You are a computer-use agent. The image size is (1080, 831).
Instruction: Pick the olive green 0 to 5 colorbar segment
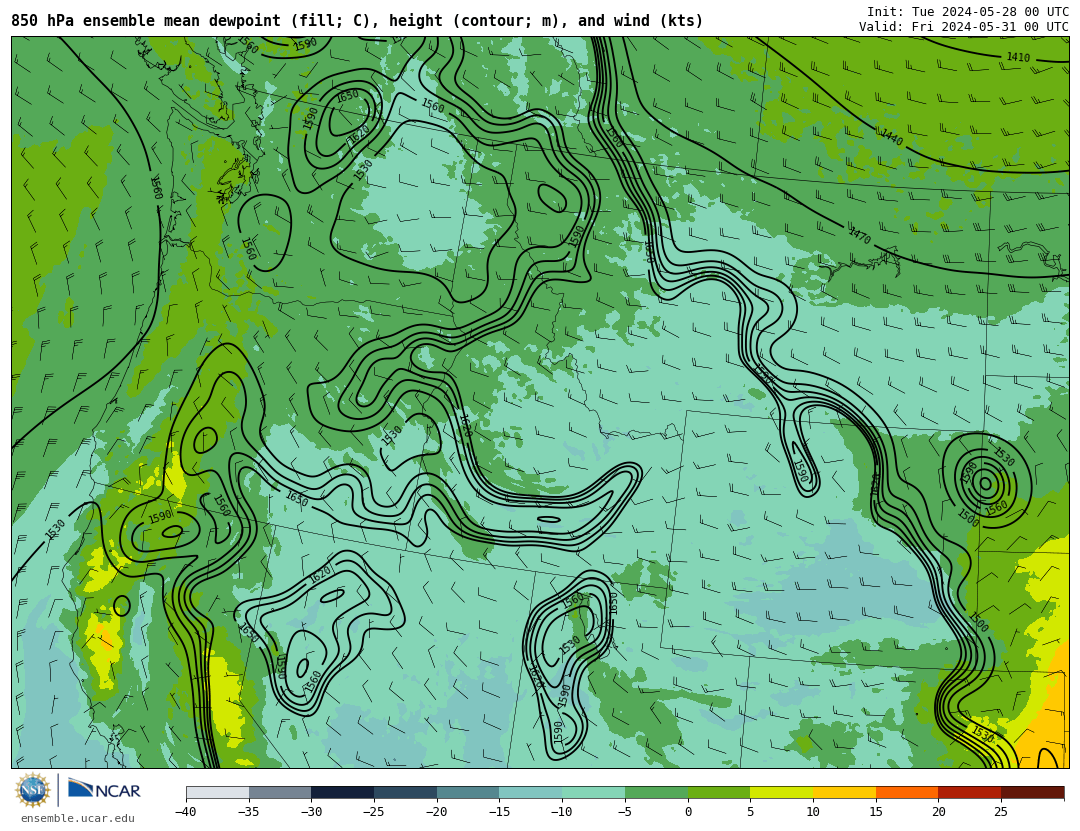tap(719, 792)
